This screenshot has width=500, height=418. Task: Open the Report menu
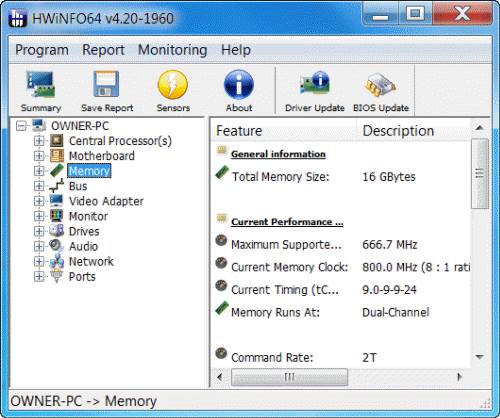click(103, 50)
